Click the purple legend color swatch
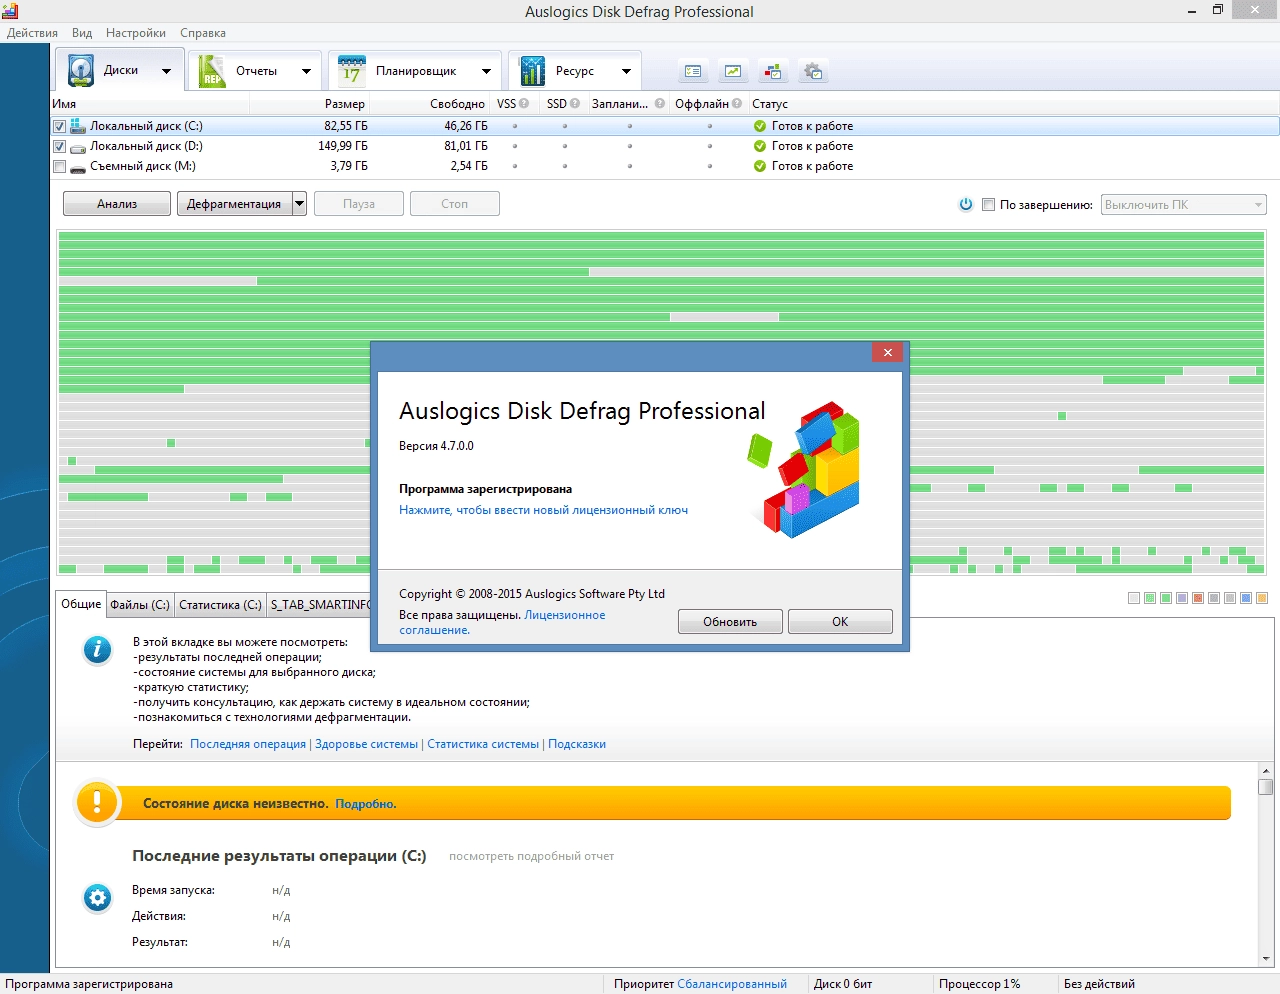The height and width of the screenshot is (994, 1280). (1182, 598)
